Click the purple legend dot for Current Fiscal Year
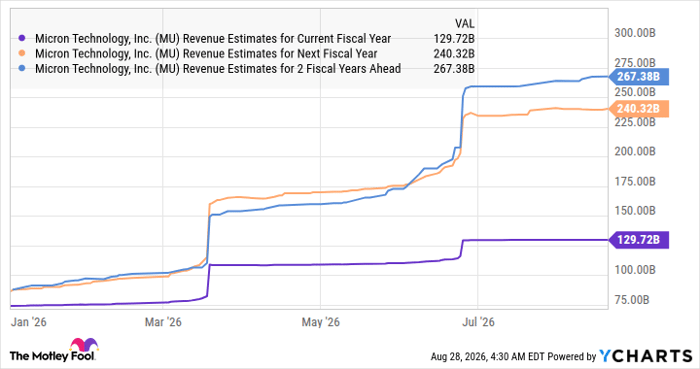700x369 pixels. coord(21,38)
